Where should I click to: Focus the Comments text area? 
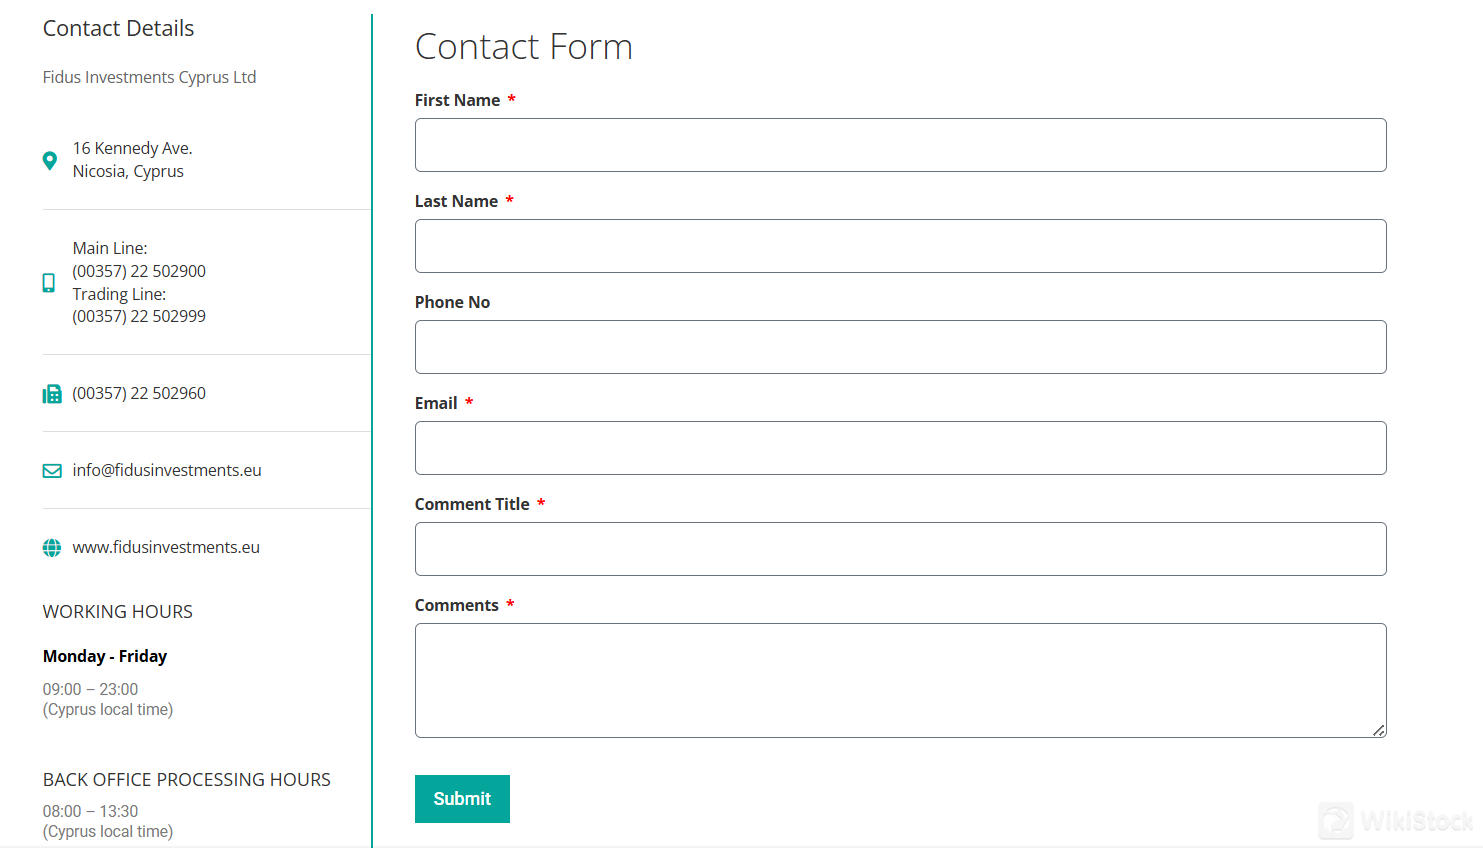[x=900, y=680]
